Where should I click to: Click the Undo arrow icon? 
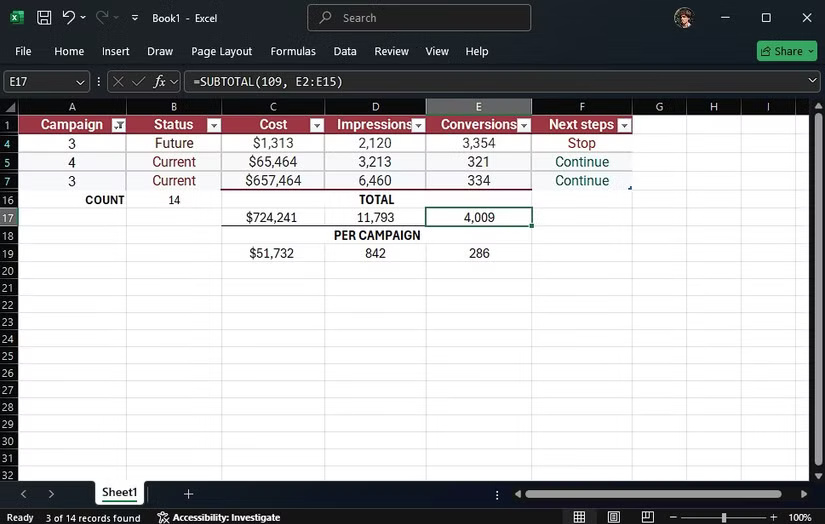68,17
